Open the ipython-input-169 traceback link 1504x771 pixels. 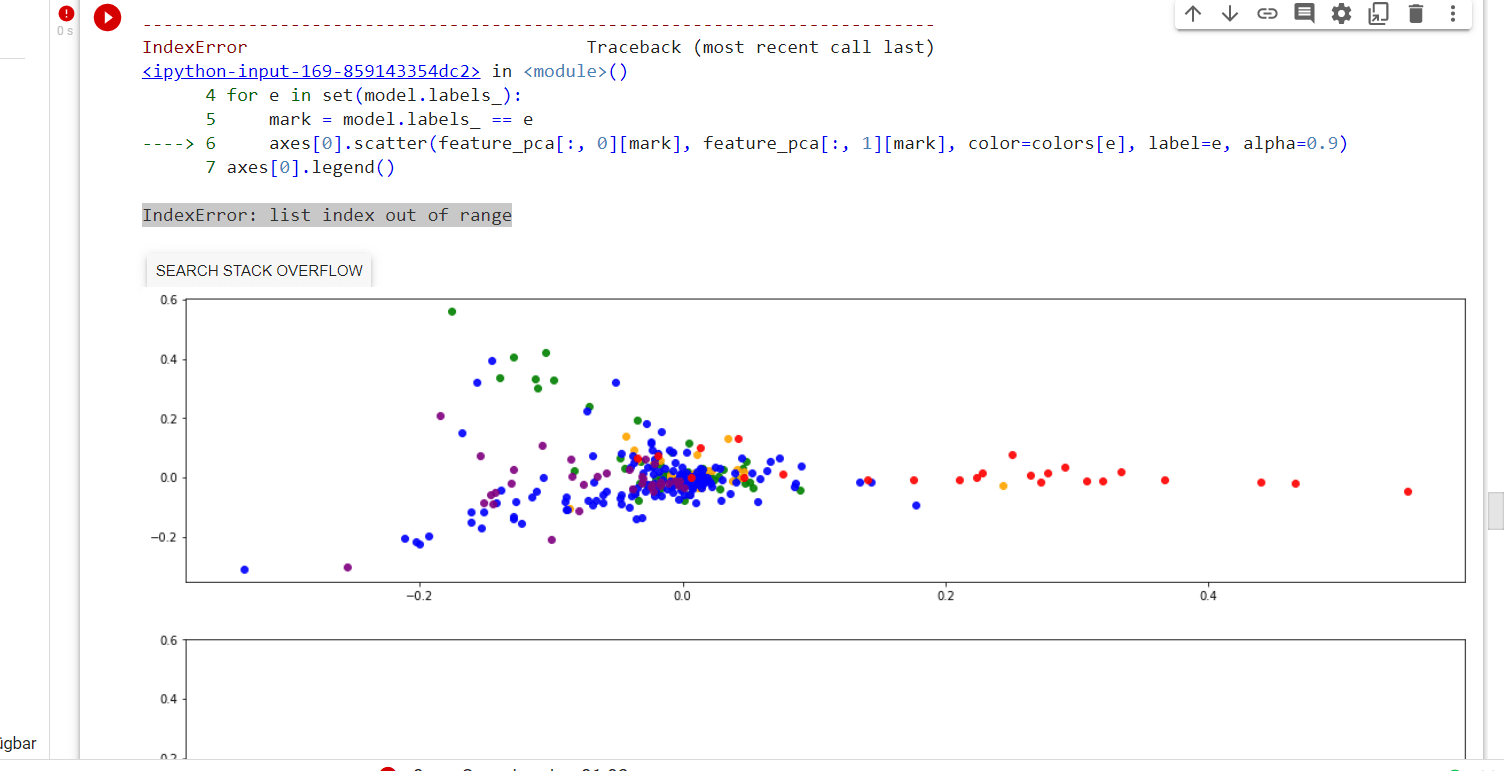point(310,70)
